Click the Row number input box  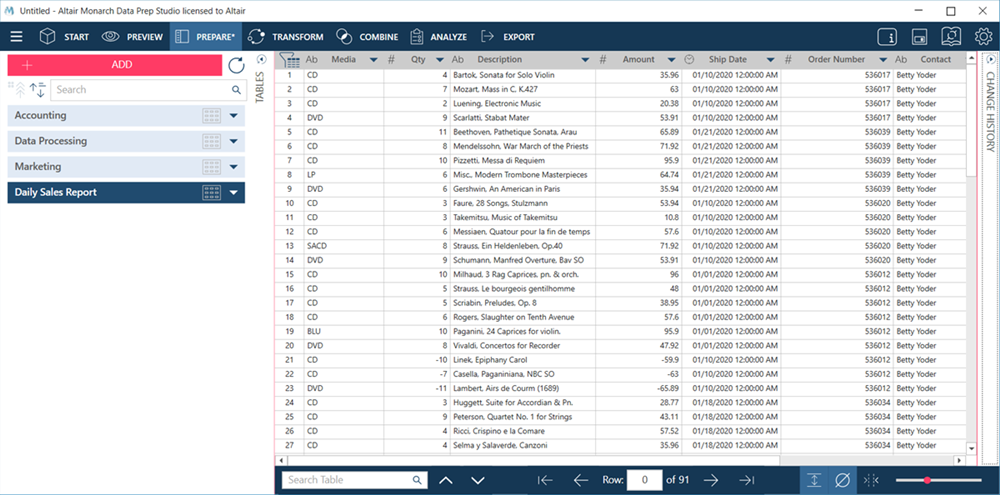coord(644,480)
